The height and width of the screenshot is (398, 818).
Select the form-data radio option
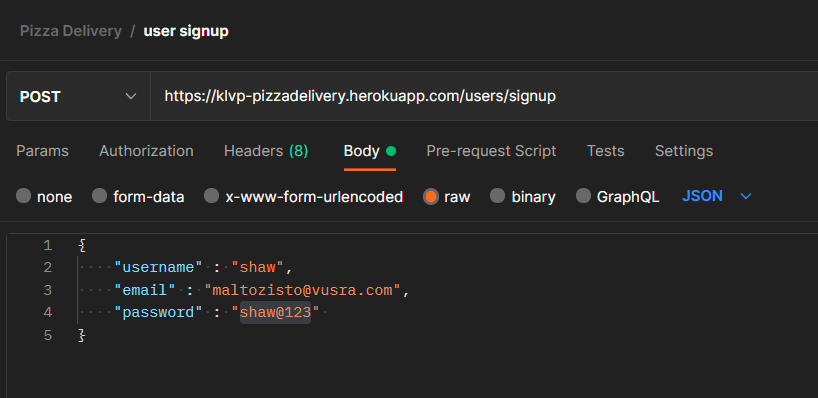(99, 196)
